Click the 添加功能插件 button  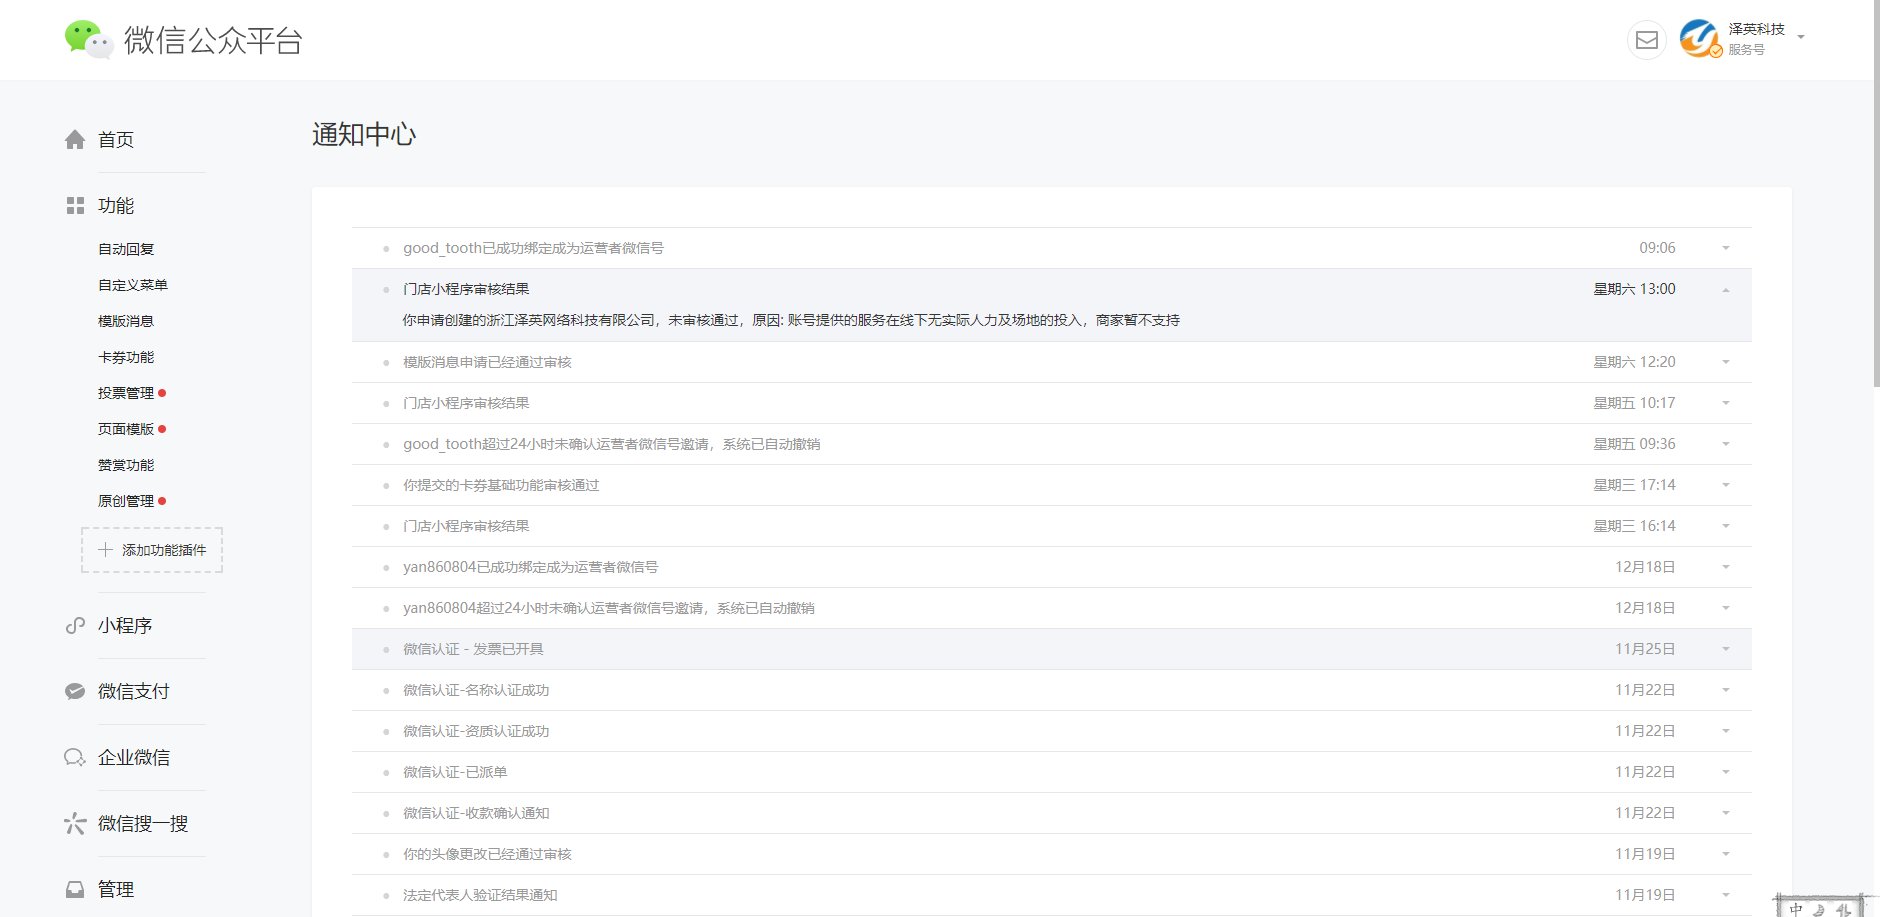[152, 550]
